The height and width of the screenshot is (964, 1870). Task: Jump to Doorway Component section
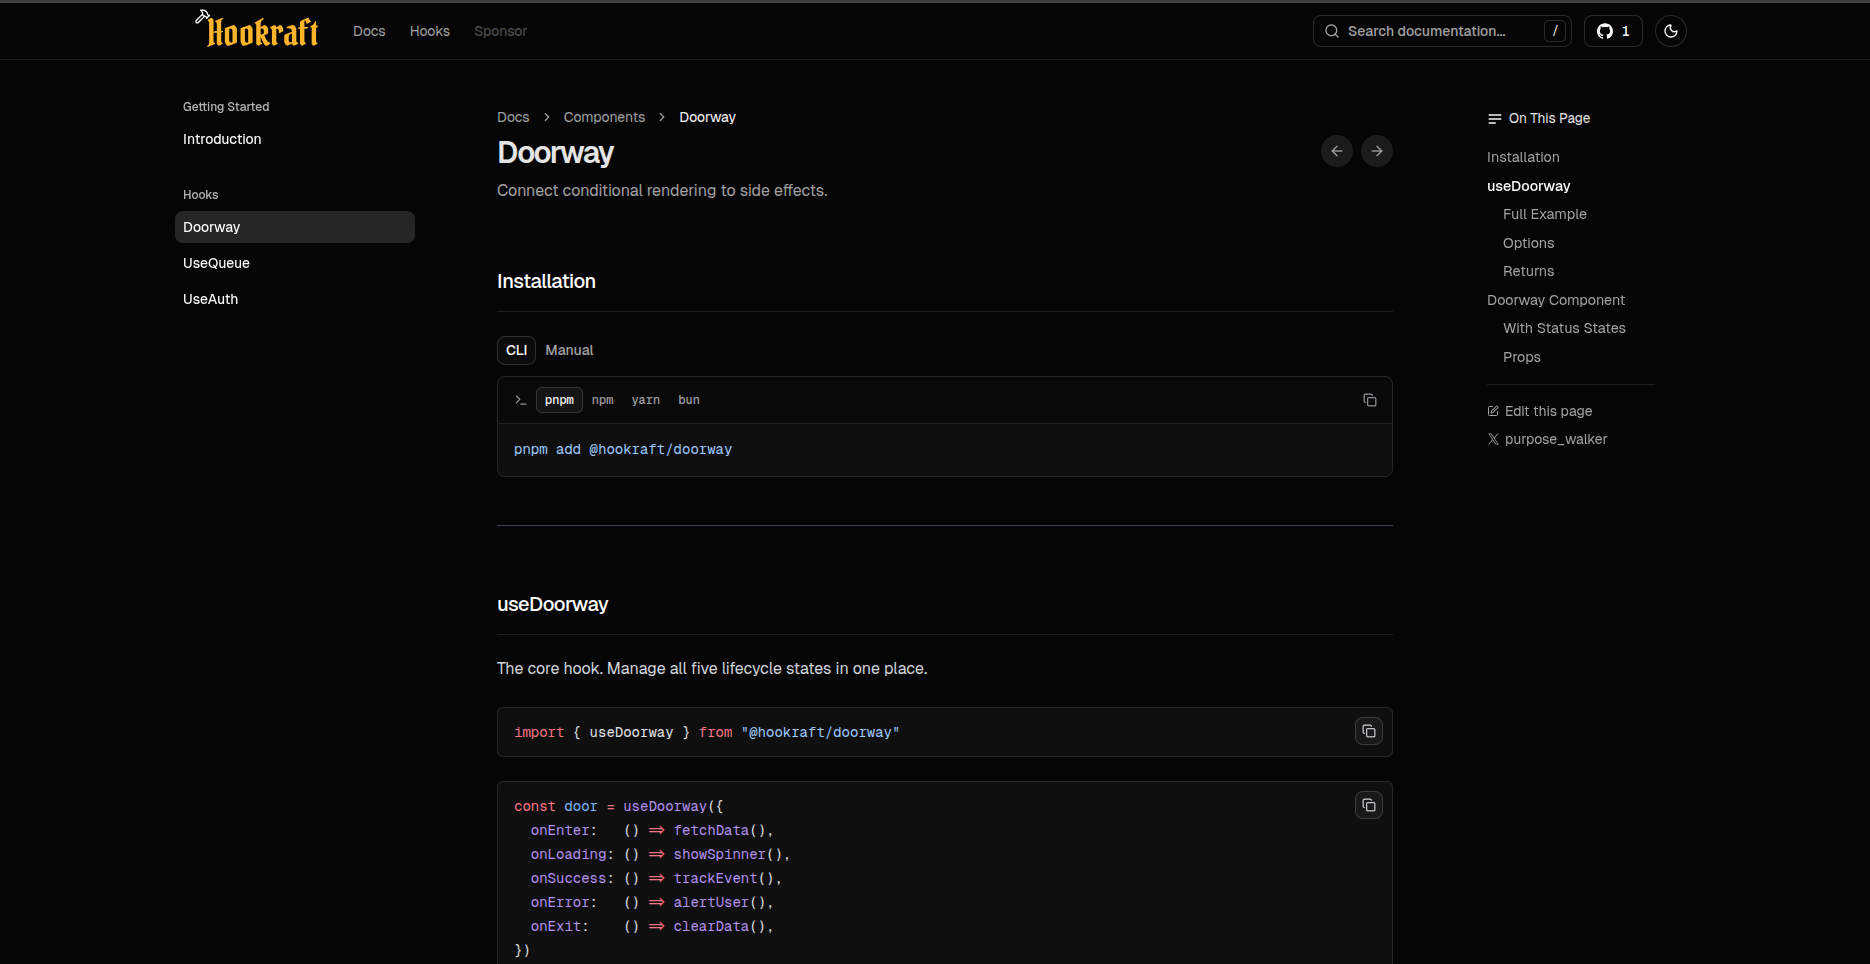(1555, 300)
